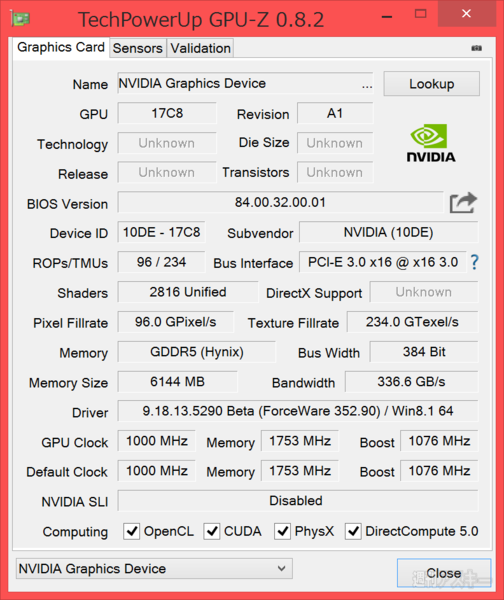Toggle the OpenCL checkbox
The height and width of the screenshot is (600, 504).
131,531
